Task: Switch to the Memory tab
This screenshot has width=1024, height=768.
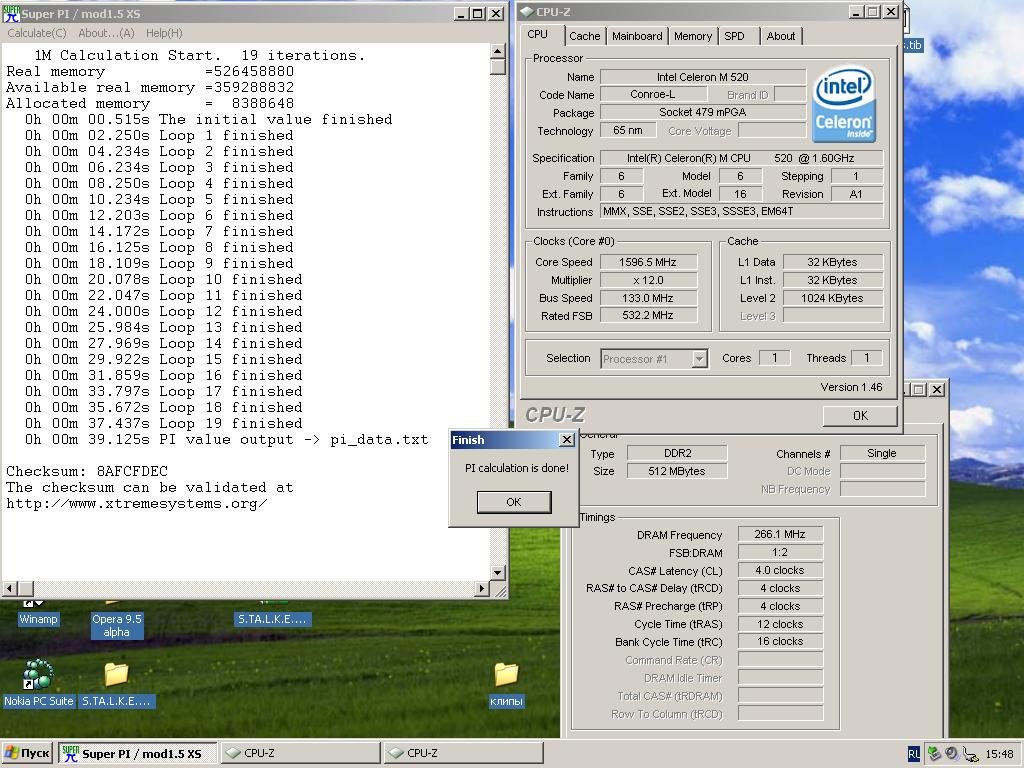Action: pos(693,36)
